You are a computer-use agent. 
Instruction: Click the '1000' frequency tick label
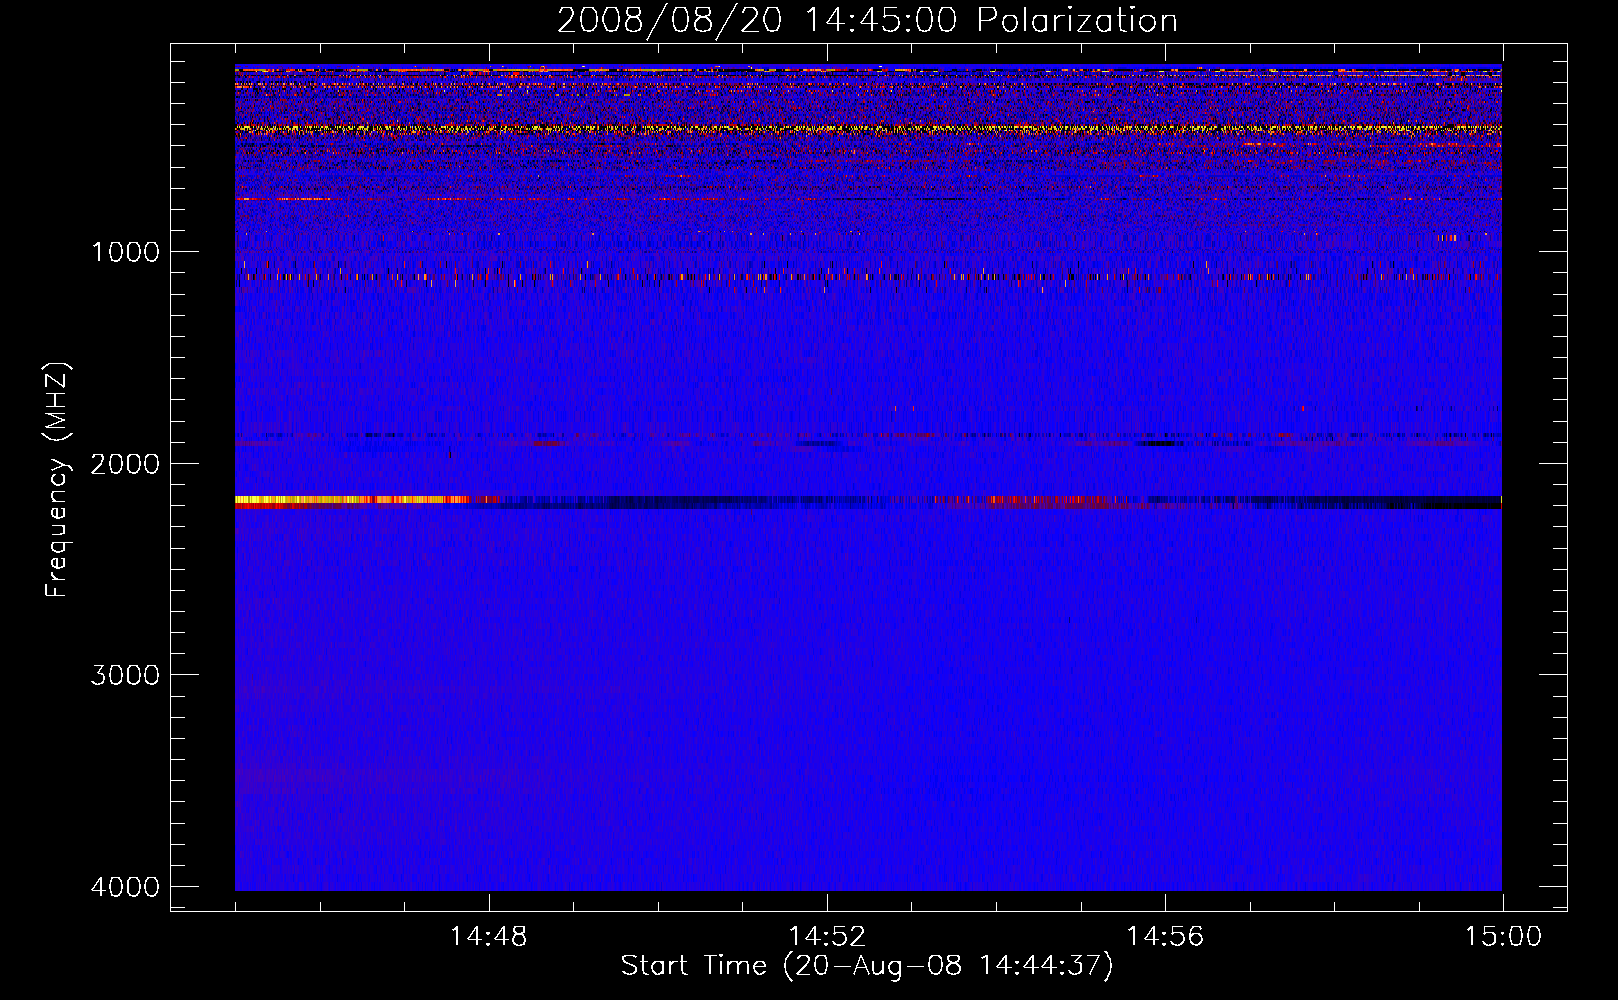point(125,251)
